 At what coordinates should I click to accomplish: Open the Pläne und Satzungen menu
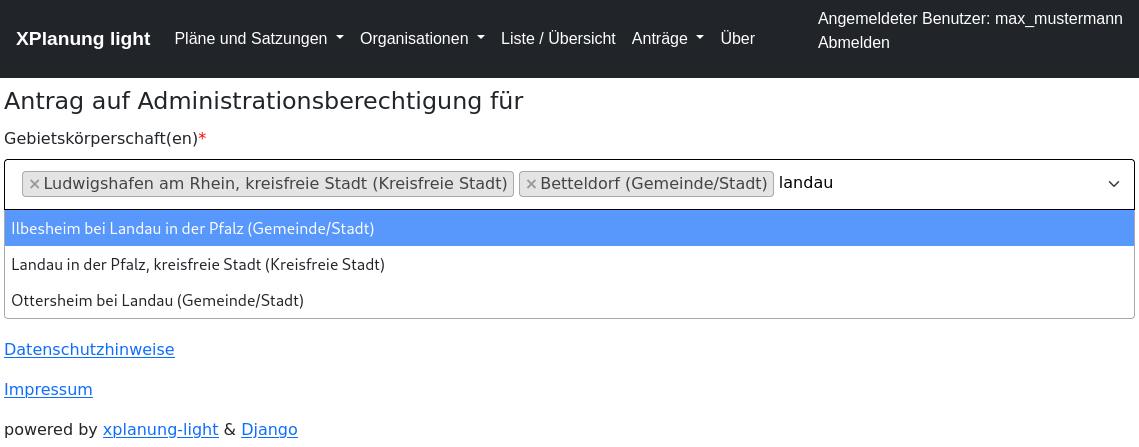click(258, 39)
